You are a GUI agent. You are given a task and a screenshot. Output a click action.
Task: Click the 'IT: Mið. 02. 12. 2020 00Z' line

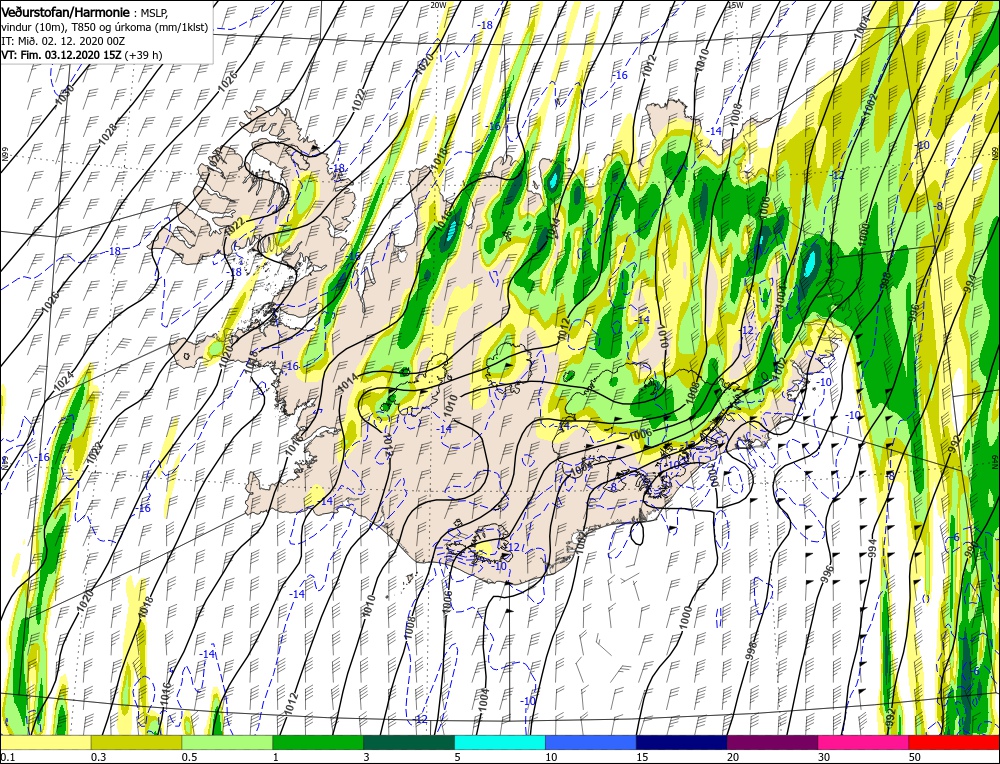pos(63,41)
